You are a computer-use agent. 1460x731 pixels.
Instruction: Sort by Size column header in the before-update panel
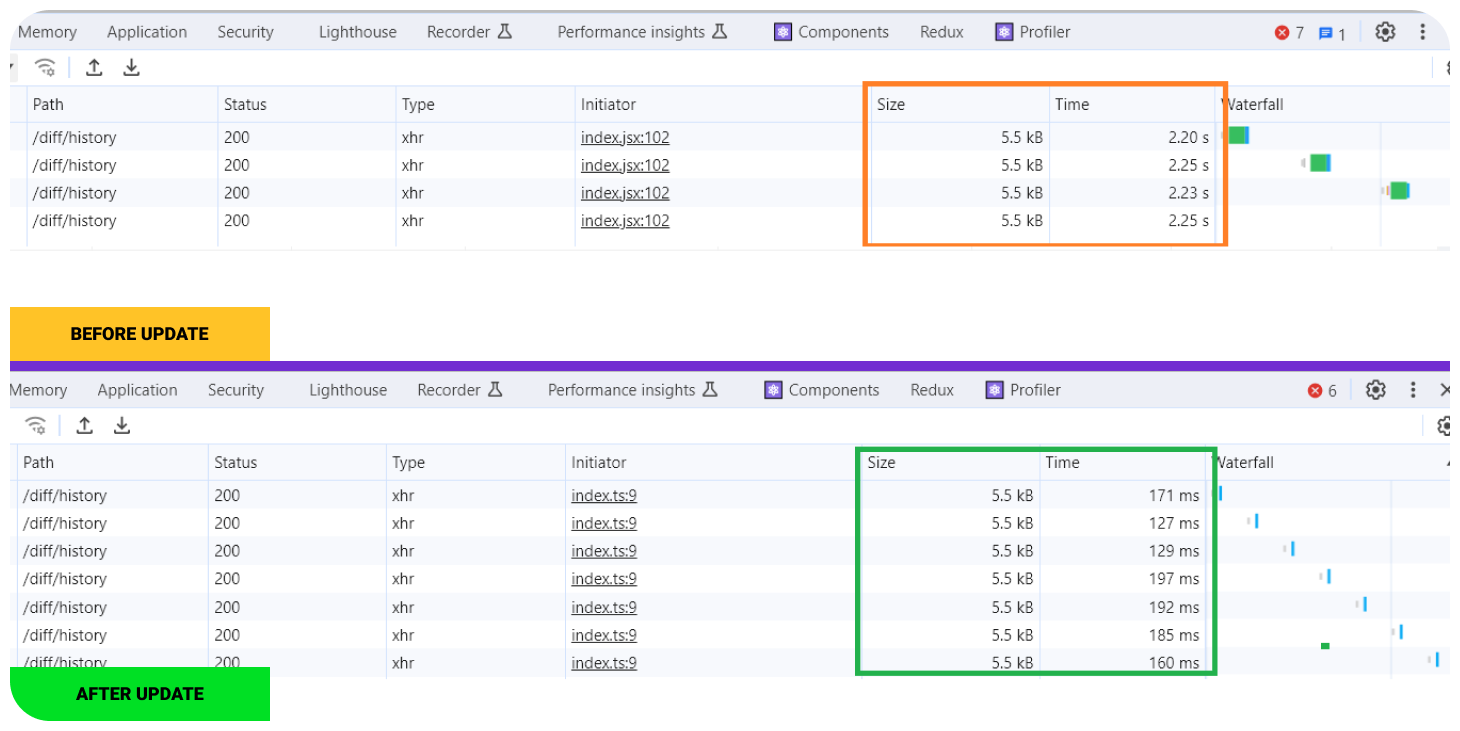pos(891,104)
